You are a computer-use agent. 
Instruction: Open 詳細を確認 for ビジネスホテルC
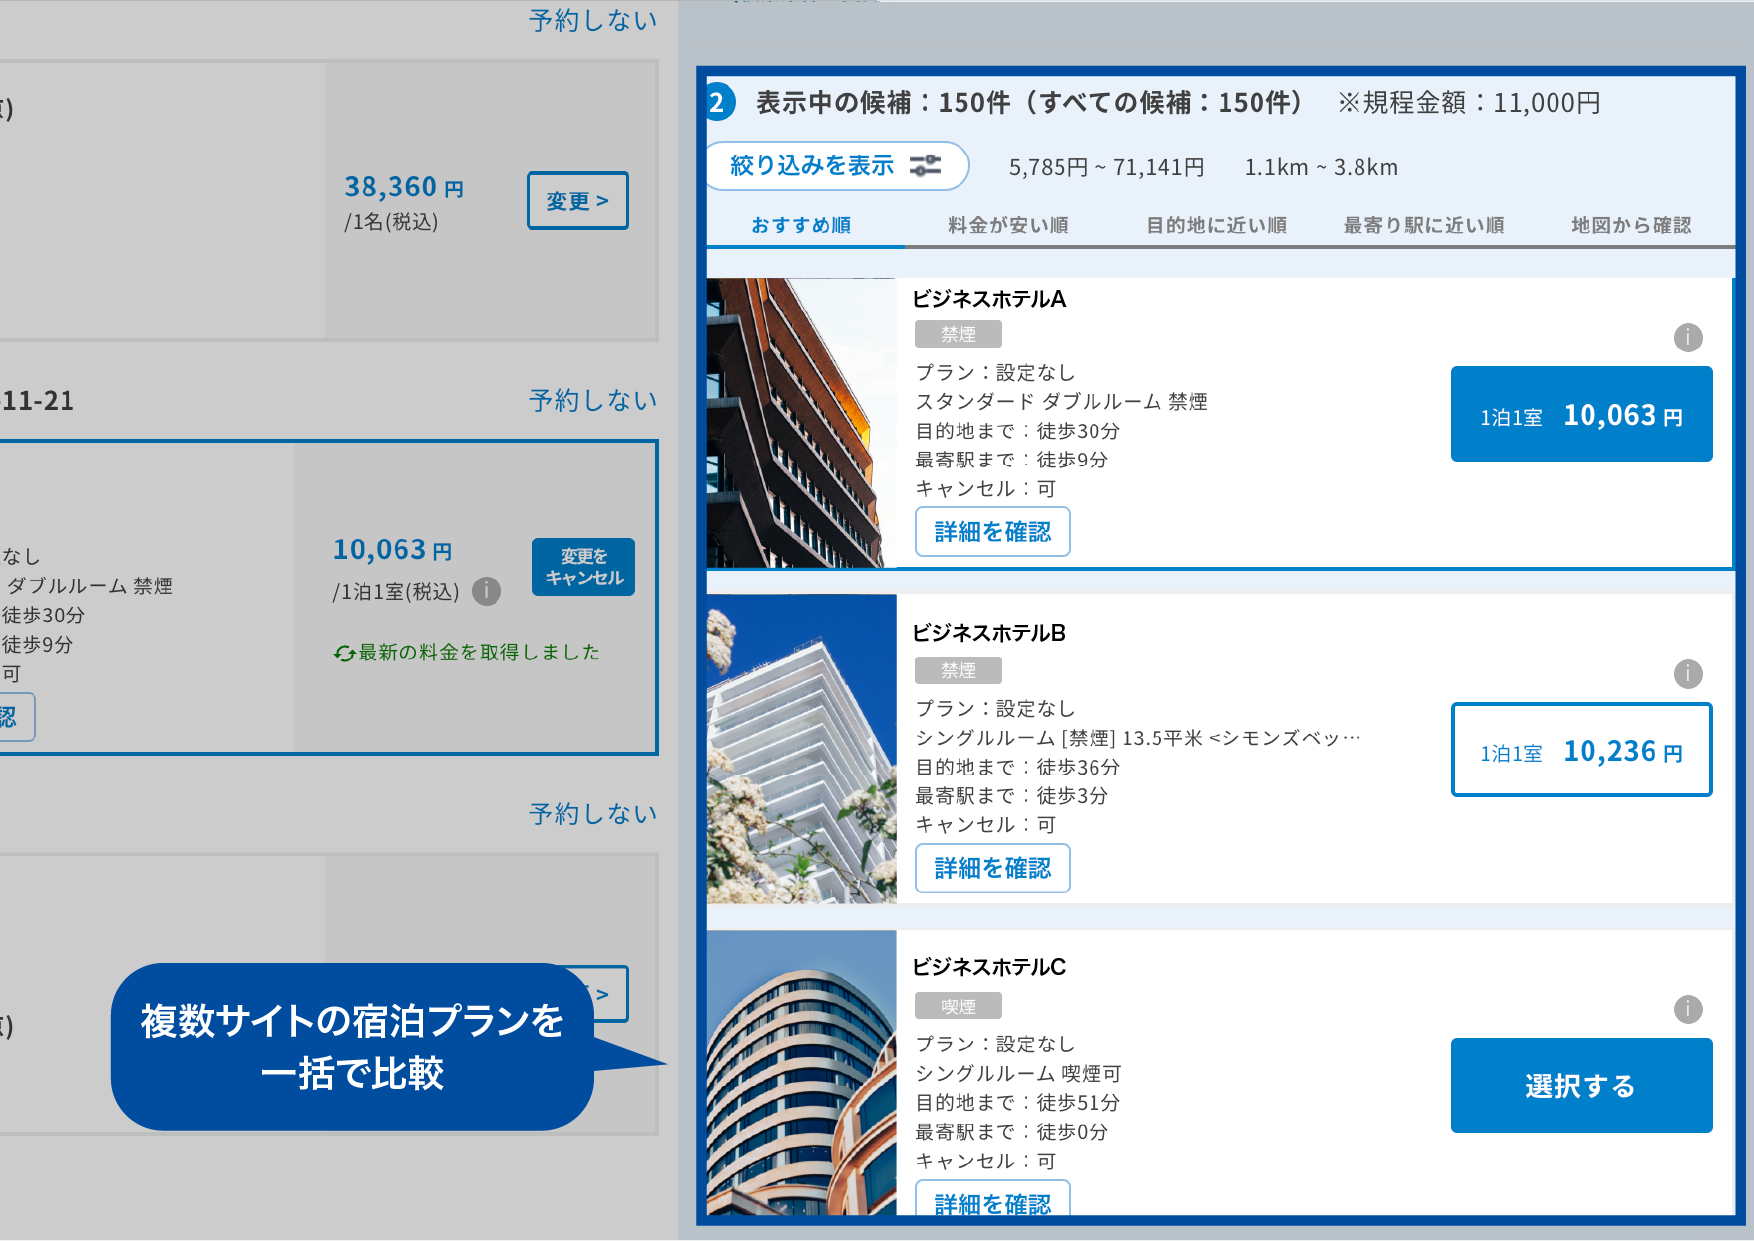(993, 1198)
